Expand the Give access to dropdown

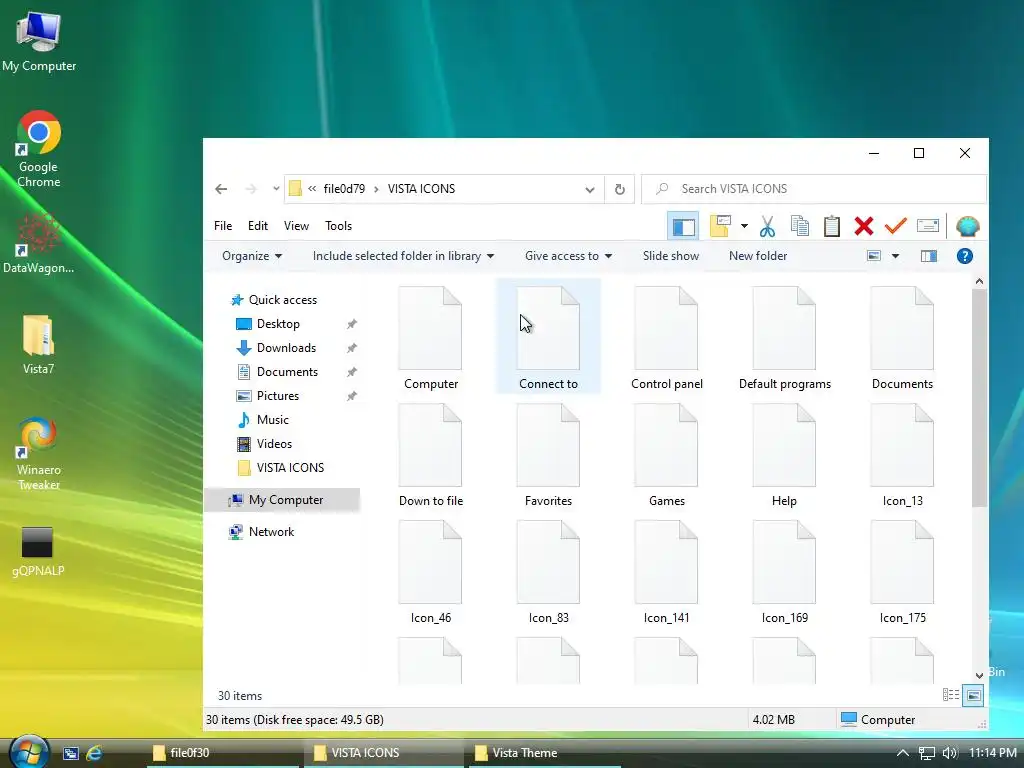(x=568, y=256)
